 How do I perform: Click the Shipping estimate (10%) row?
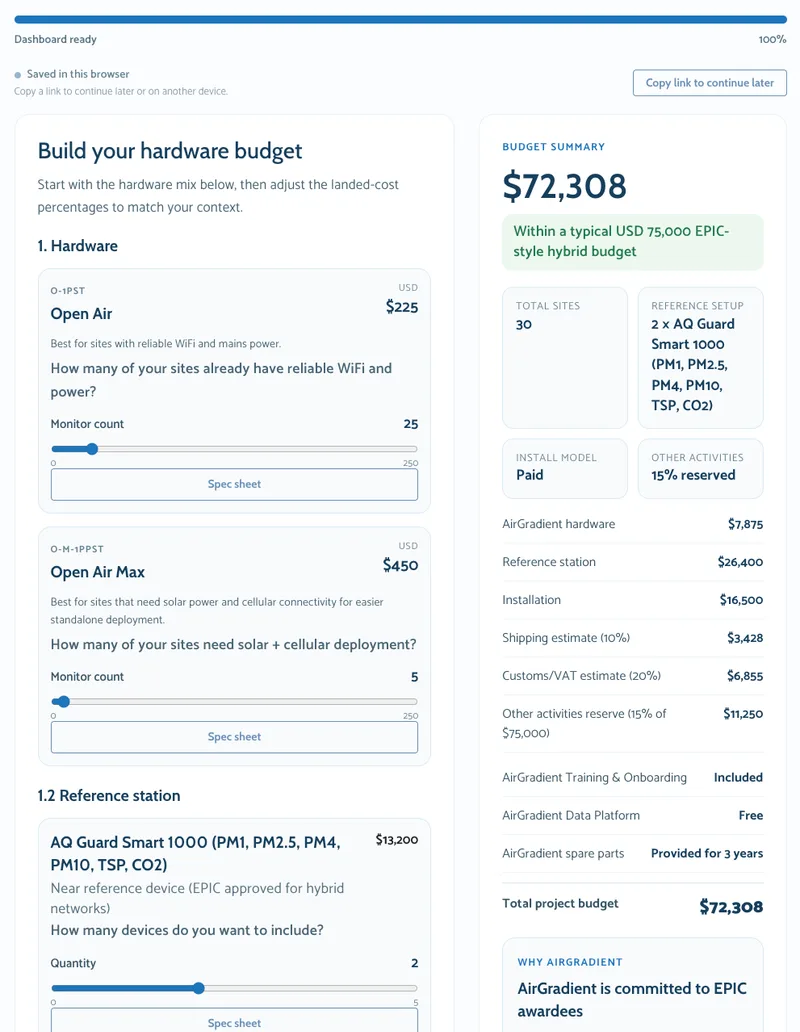[632, 638]
